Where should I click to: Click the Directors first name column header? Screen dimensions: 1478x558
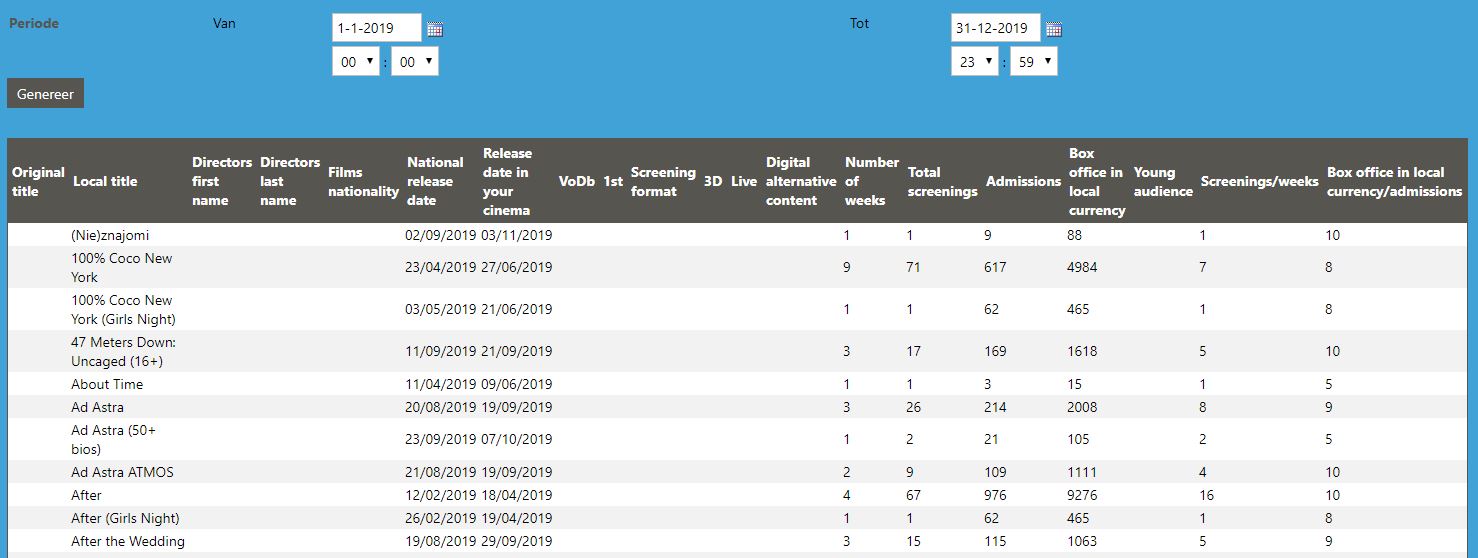222,181
